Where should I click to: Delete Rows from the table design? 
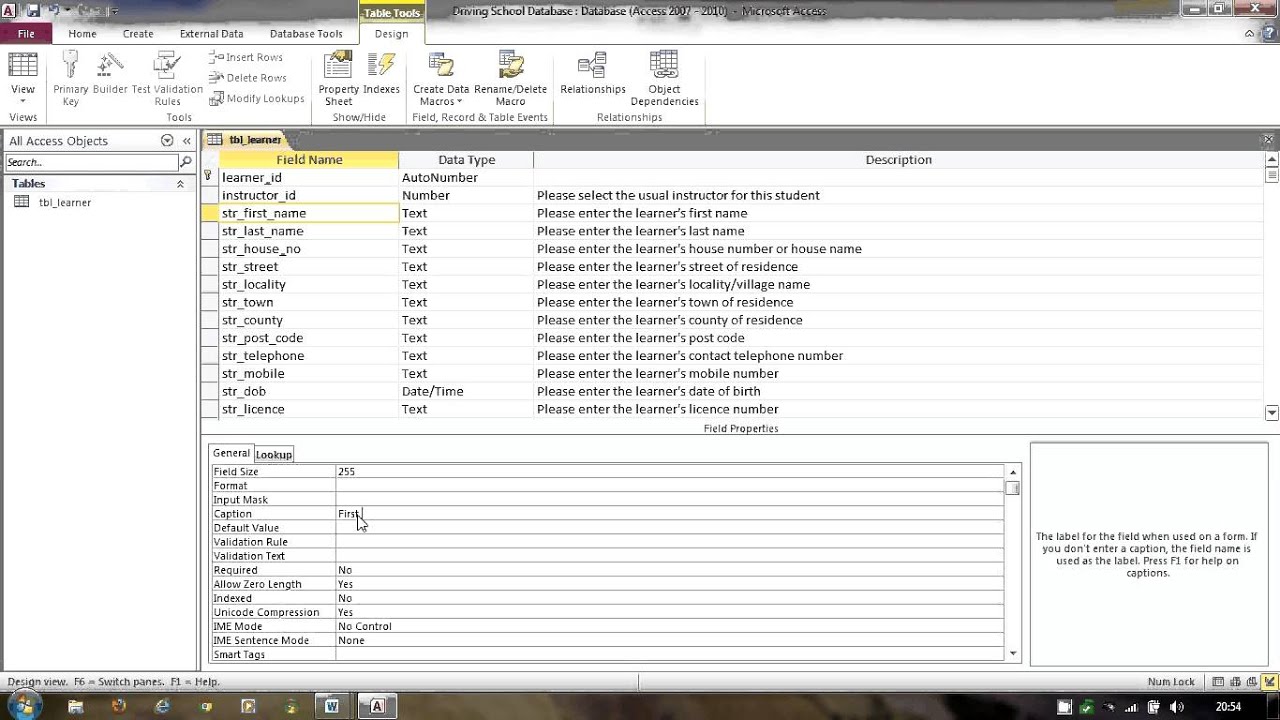point(247,78)
